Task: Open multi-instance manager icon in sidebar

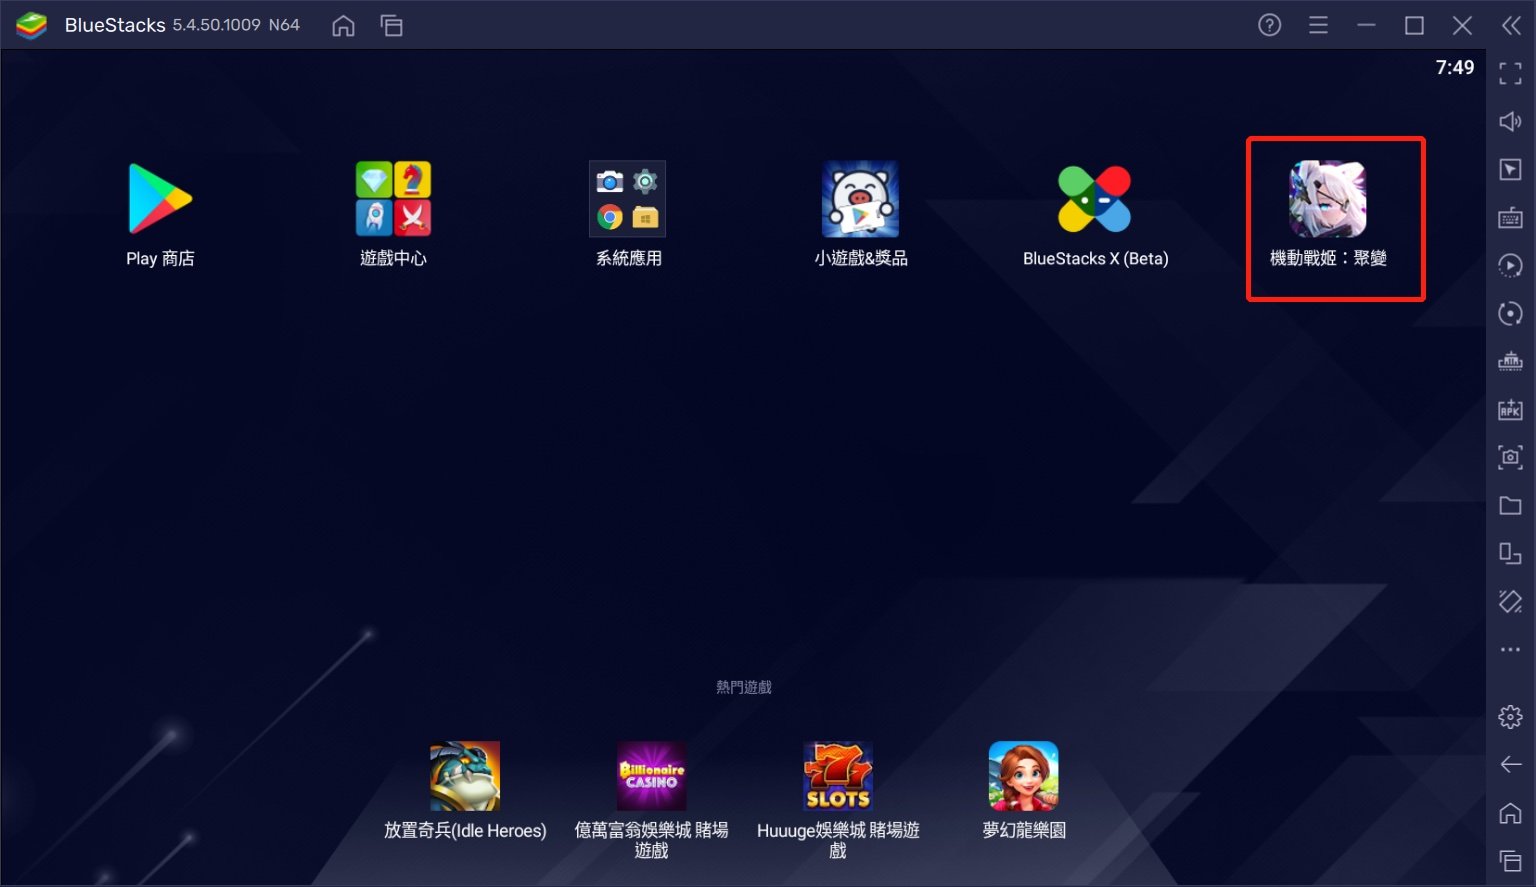Action: 1511,553
